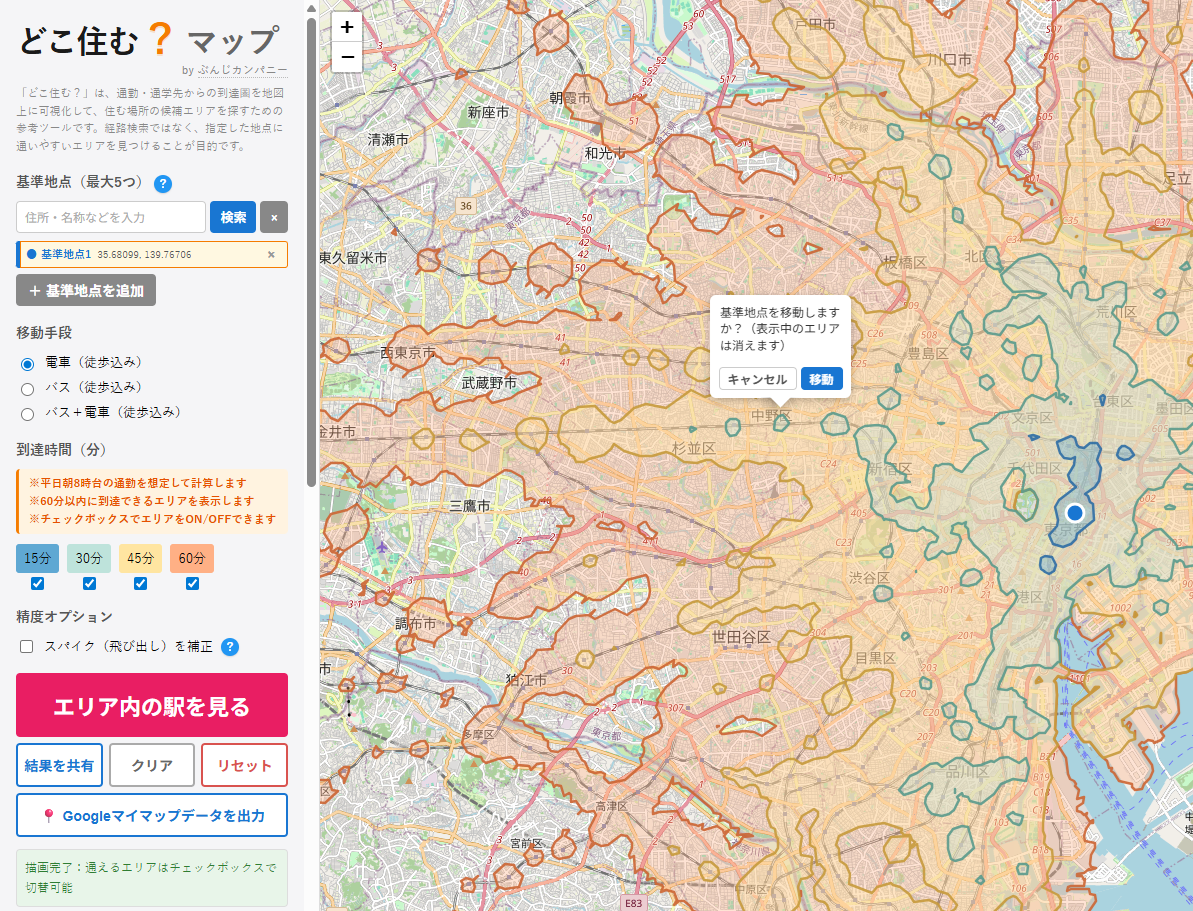Click the sidebar vertical scrollbar thumb

pos(311,251)
